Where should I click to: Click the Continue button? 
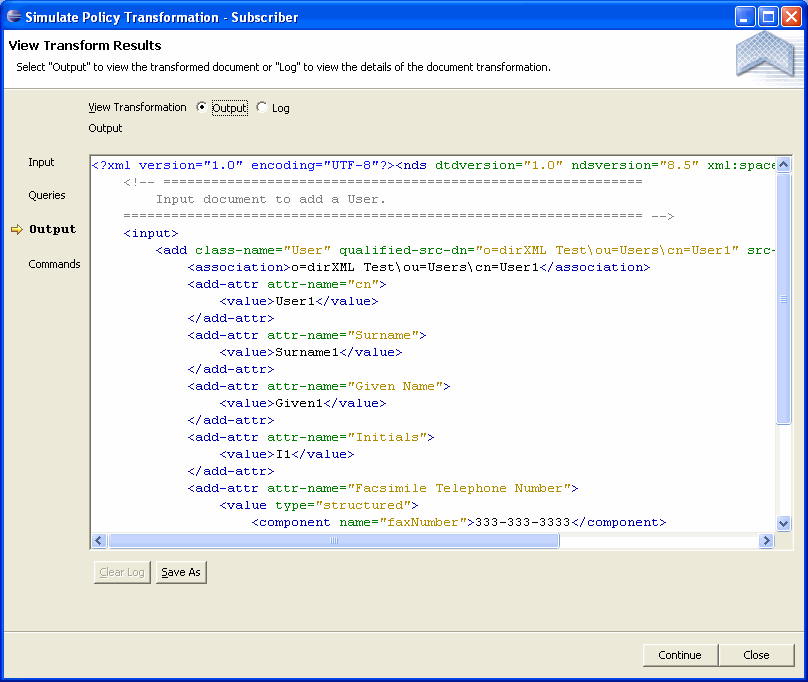680,655
